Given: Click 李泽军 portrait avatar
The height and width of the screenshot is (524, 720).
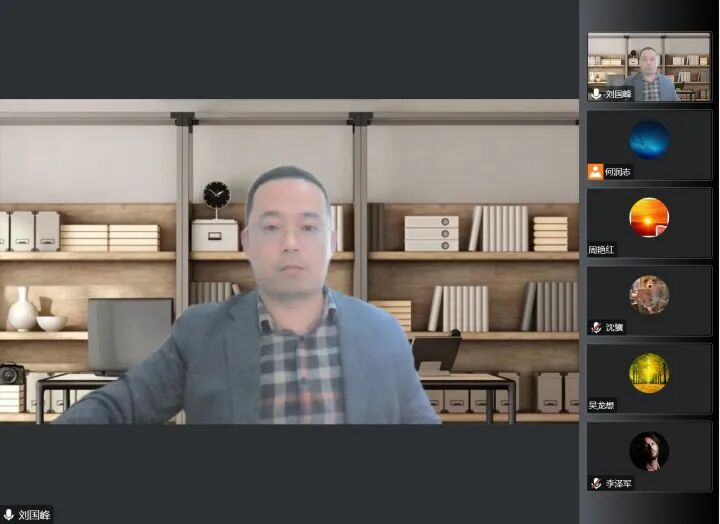Looking at the screenshot, I should [649, 451].
